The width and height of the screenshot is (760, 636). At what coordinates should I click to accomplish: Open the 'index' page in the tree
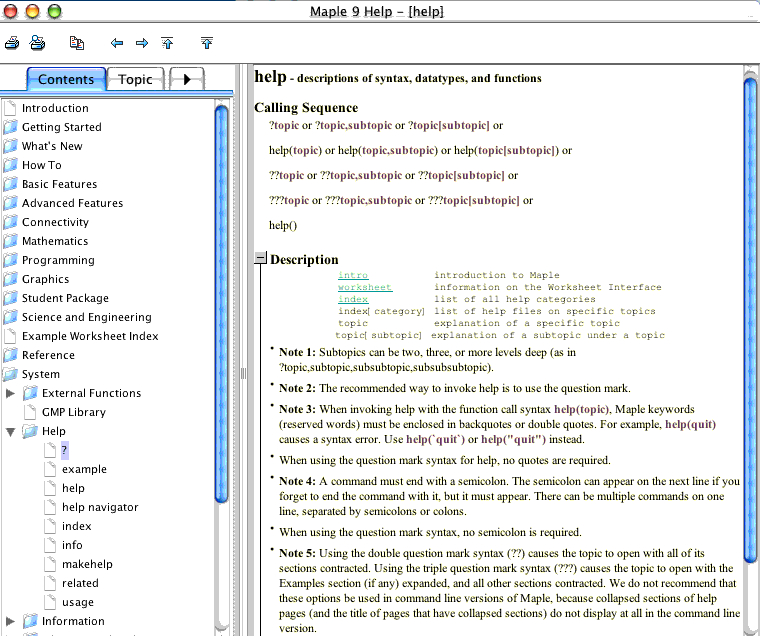pyautogui.click(x=77, y=526)
